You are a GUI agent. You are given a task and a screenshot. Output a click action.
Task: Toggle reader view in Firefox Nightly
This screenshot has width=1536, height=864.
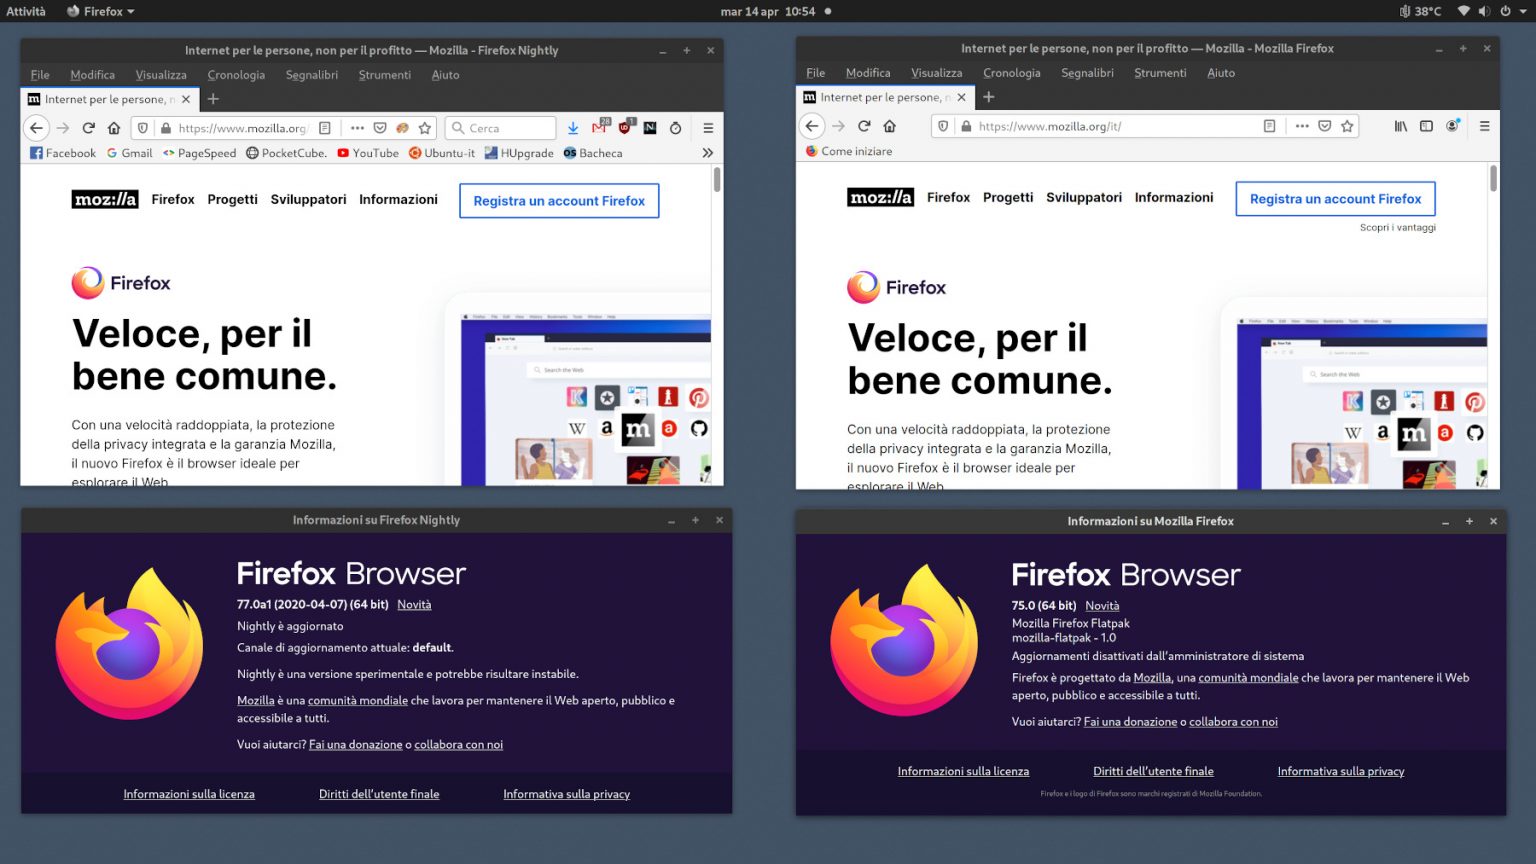click(x=325, y=128)
